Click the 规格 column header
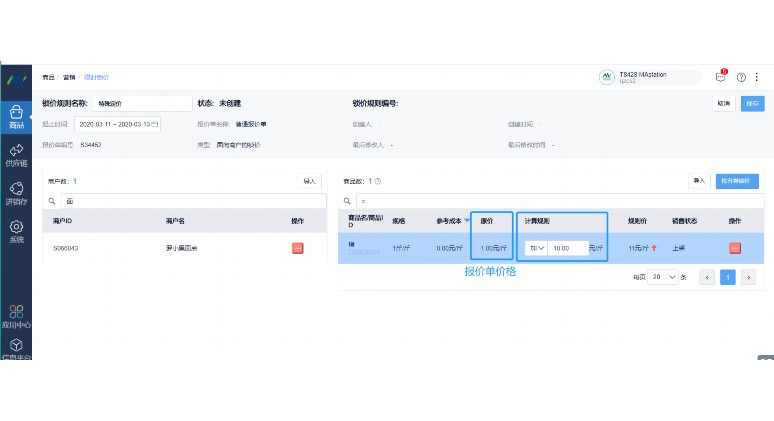This screenshot has width=774, height=421. (399, 221)
